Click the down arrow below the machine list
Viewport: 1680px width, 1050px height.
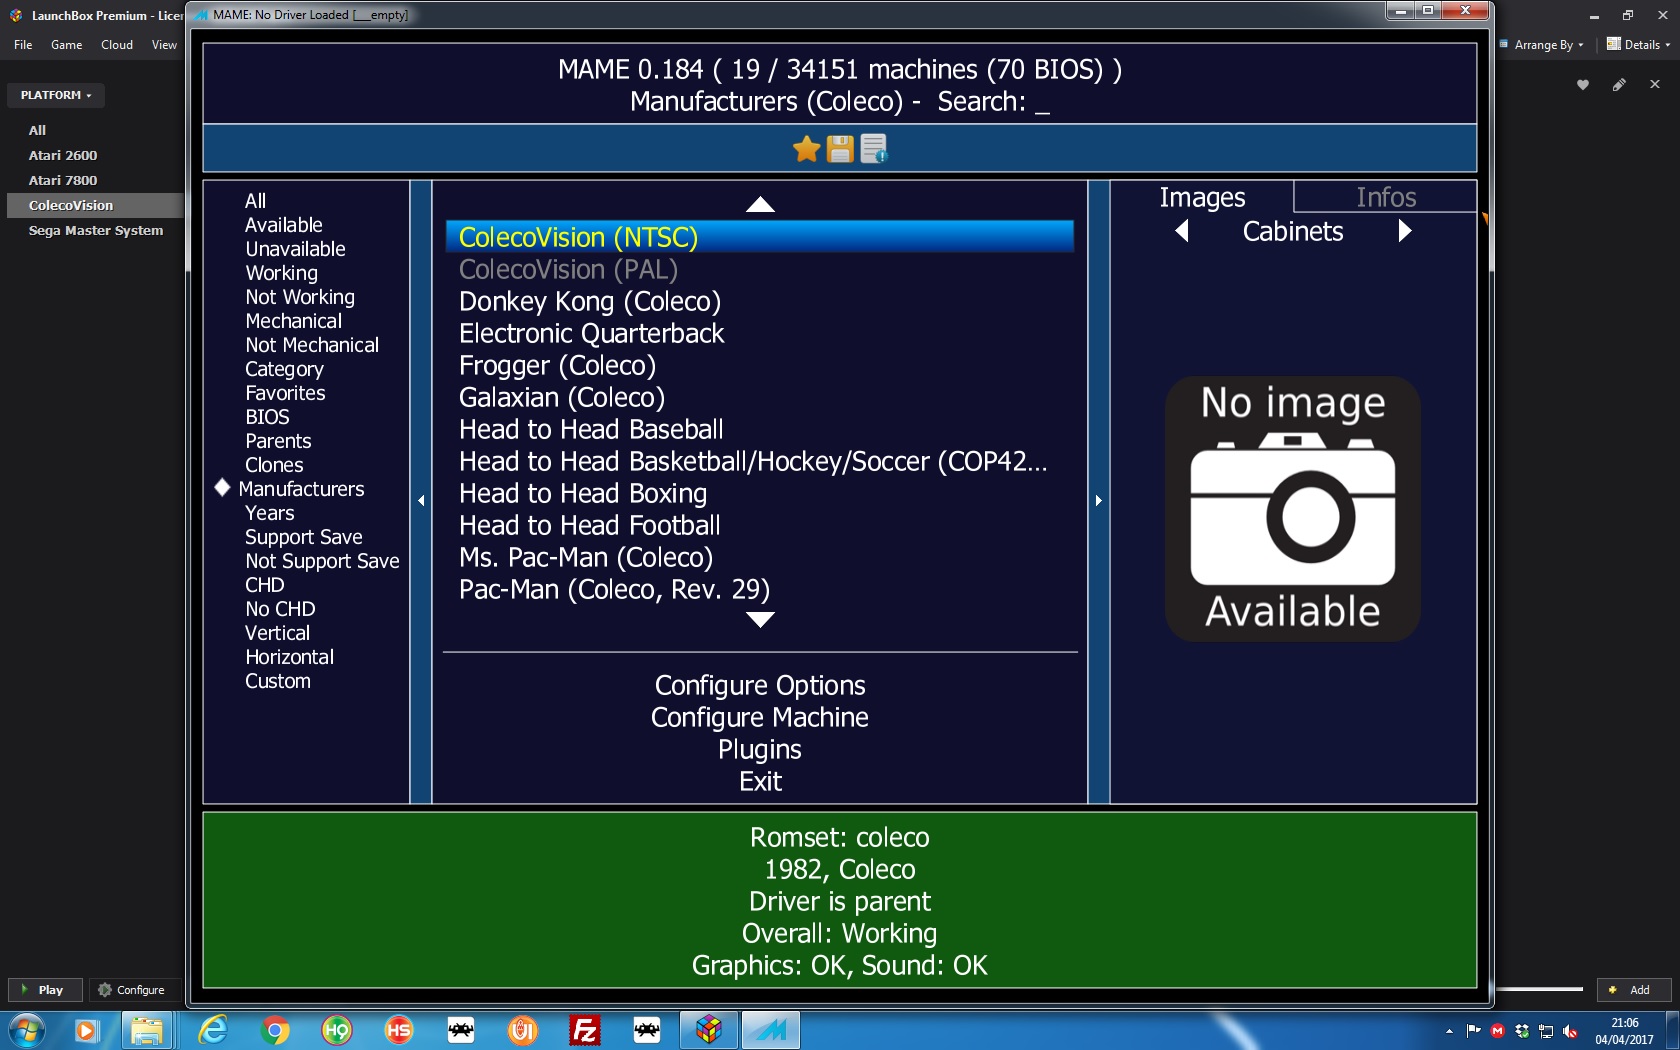760,620
